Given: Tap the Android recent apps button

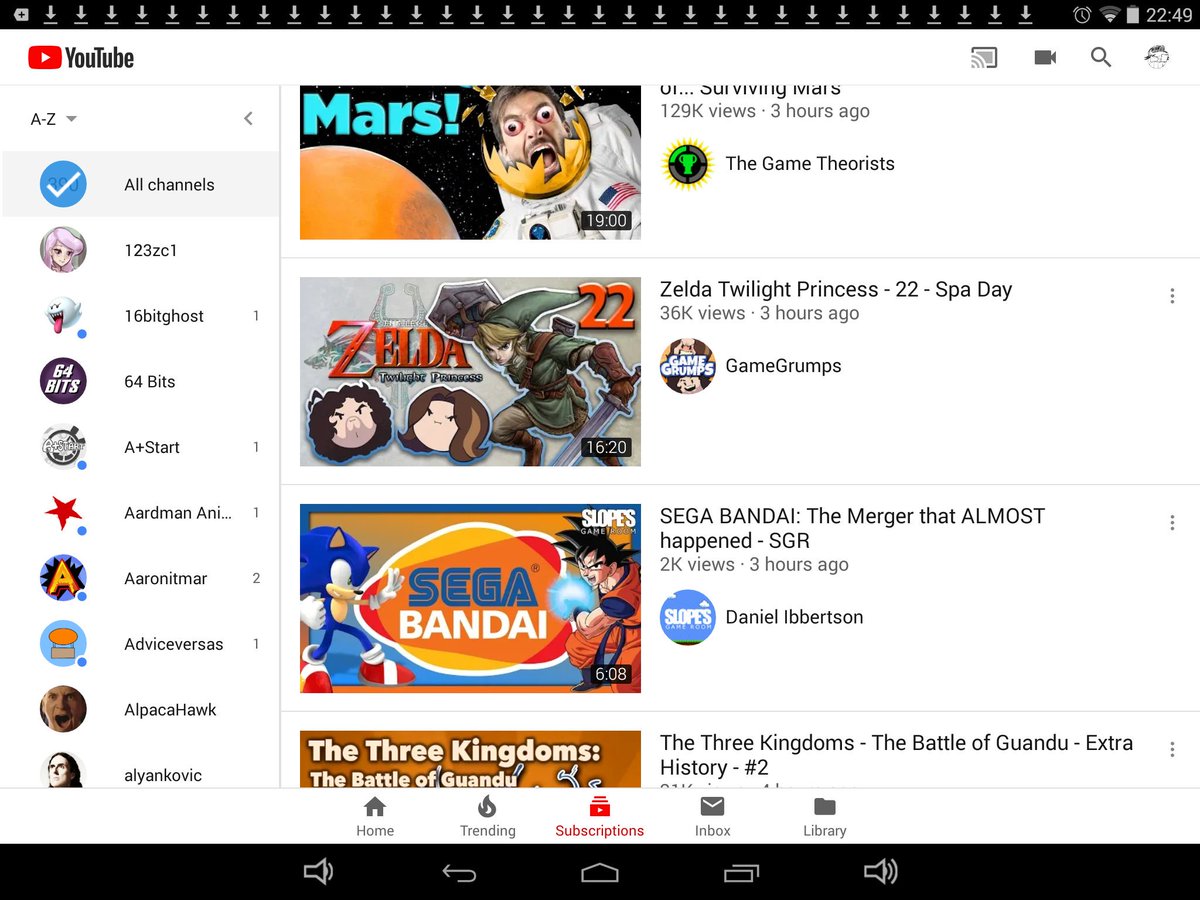Looking at the screenshot, I should tap(741, 872).
